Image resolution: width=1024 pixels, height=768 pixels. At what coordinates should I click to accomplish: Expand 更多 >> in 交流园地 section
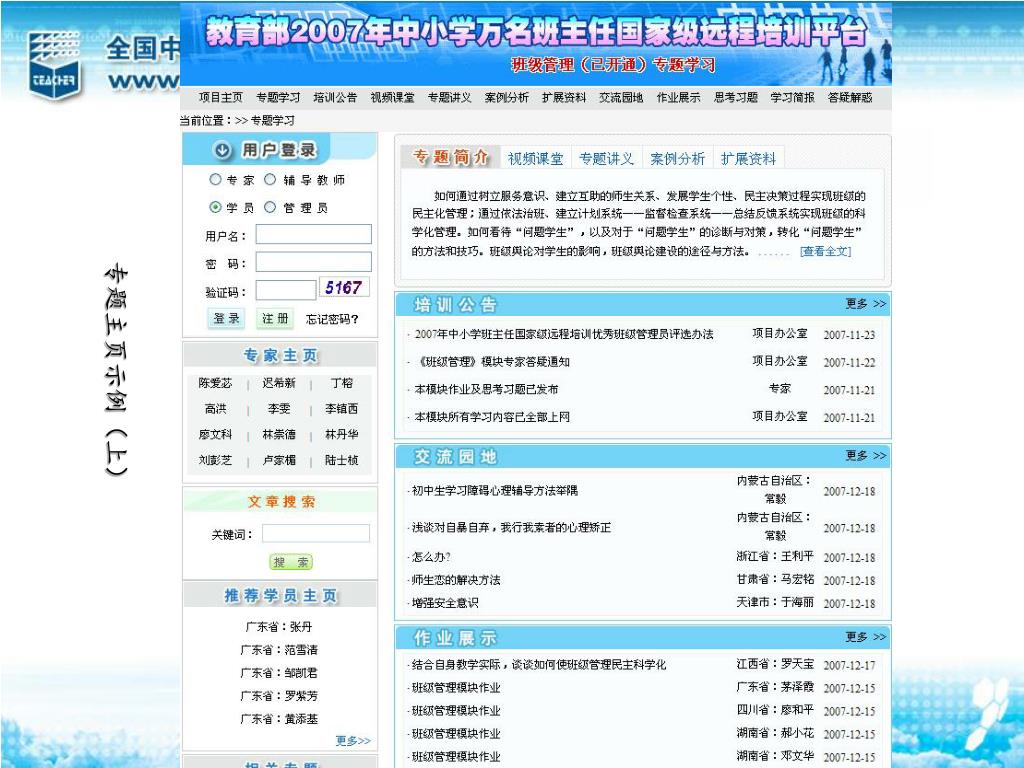pyautogui.click(x=866, y=455)
